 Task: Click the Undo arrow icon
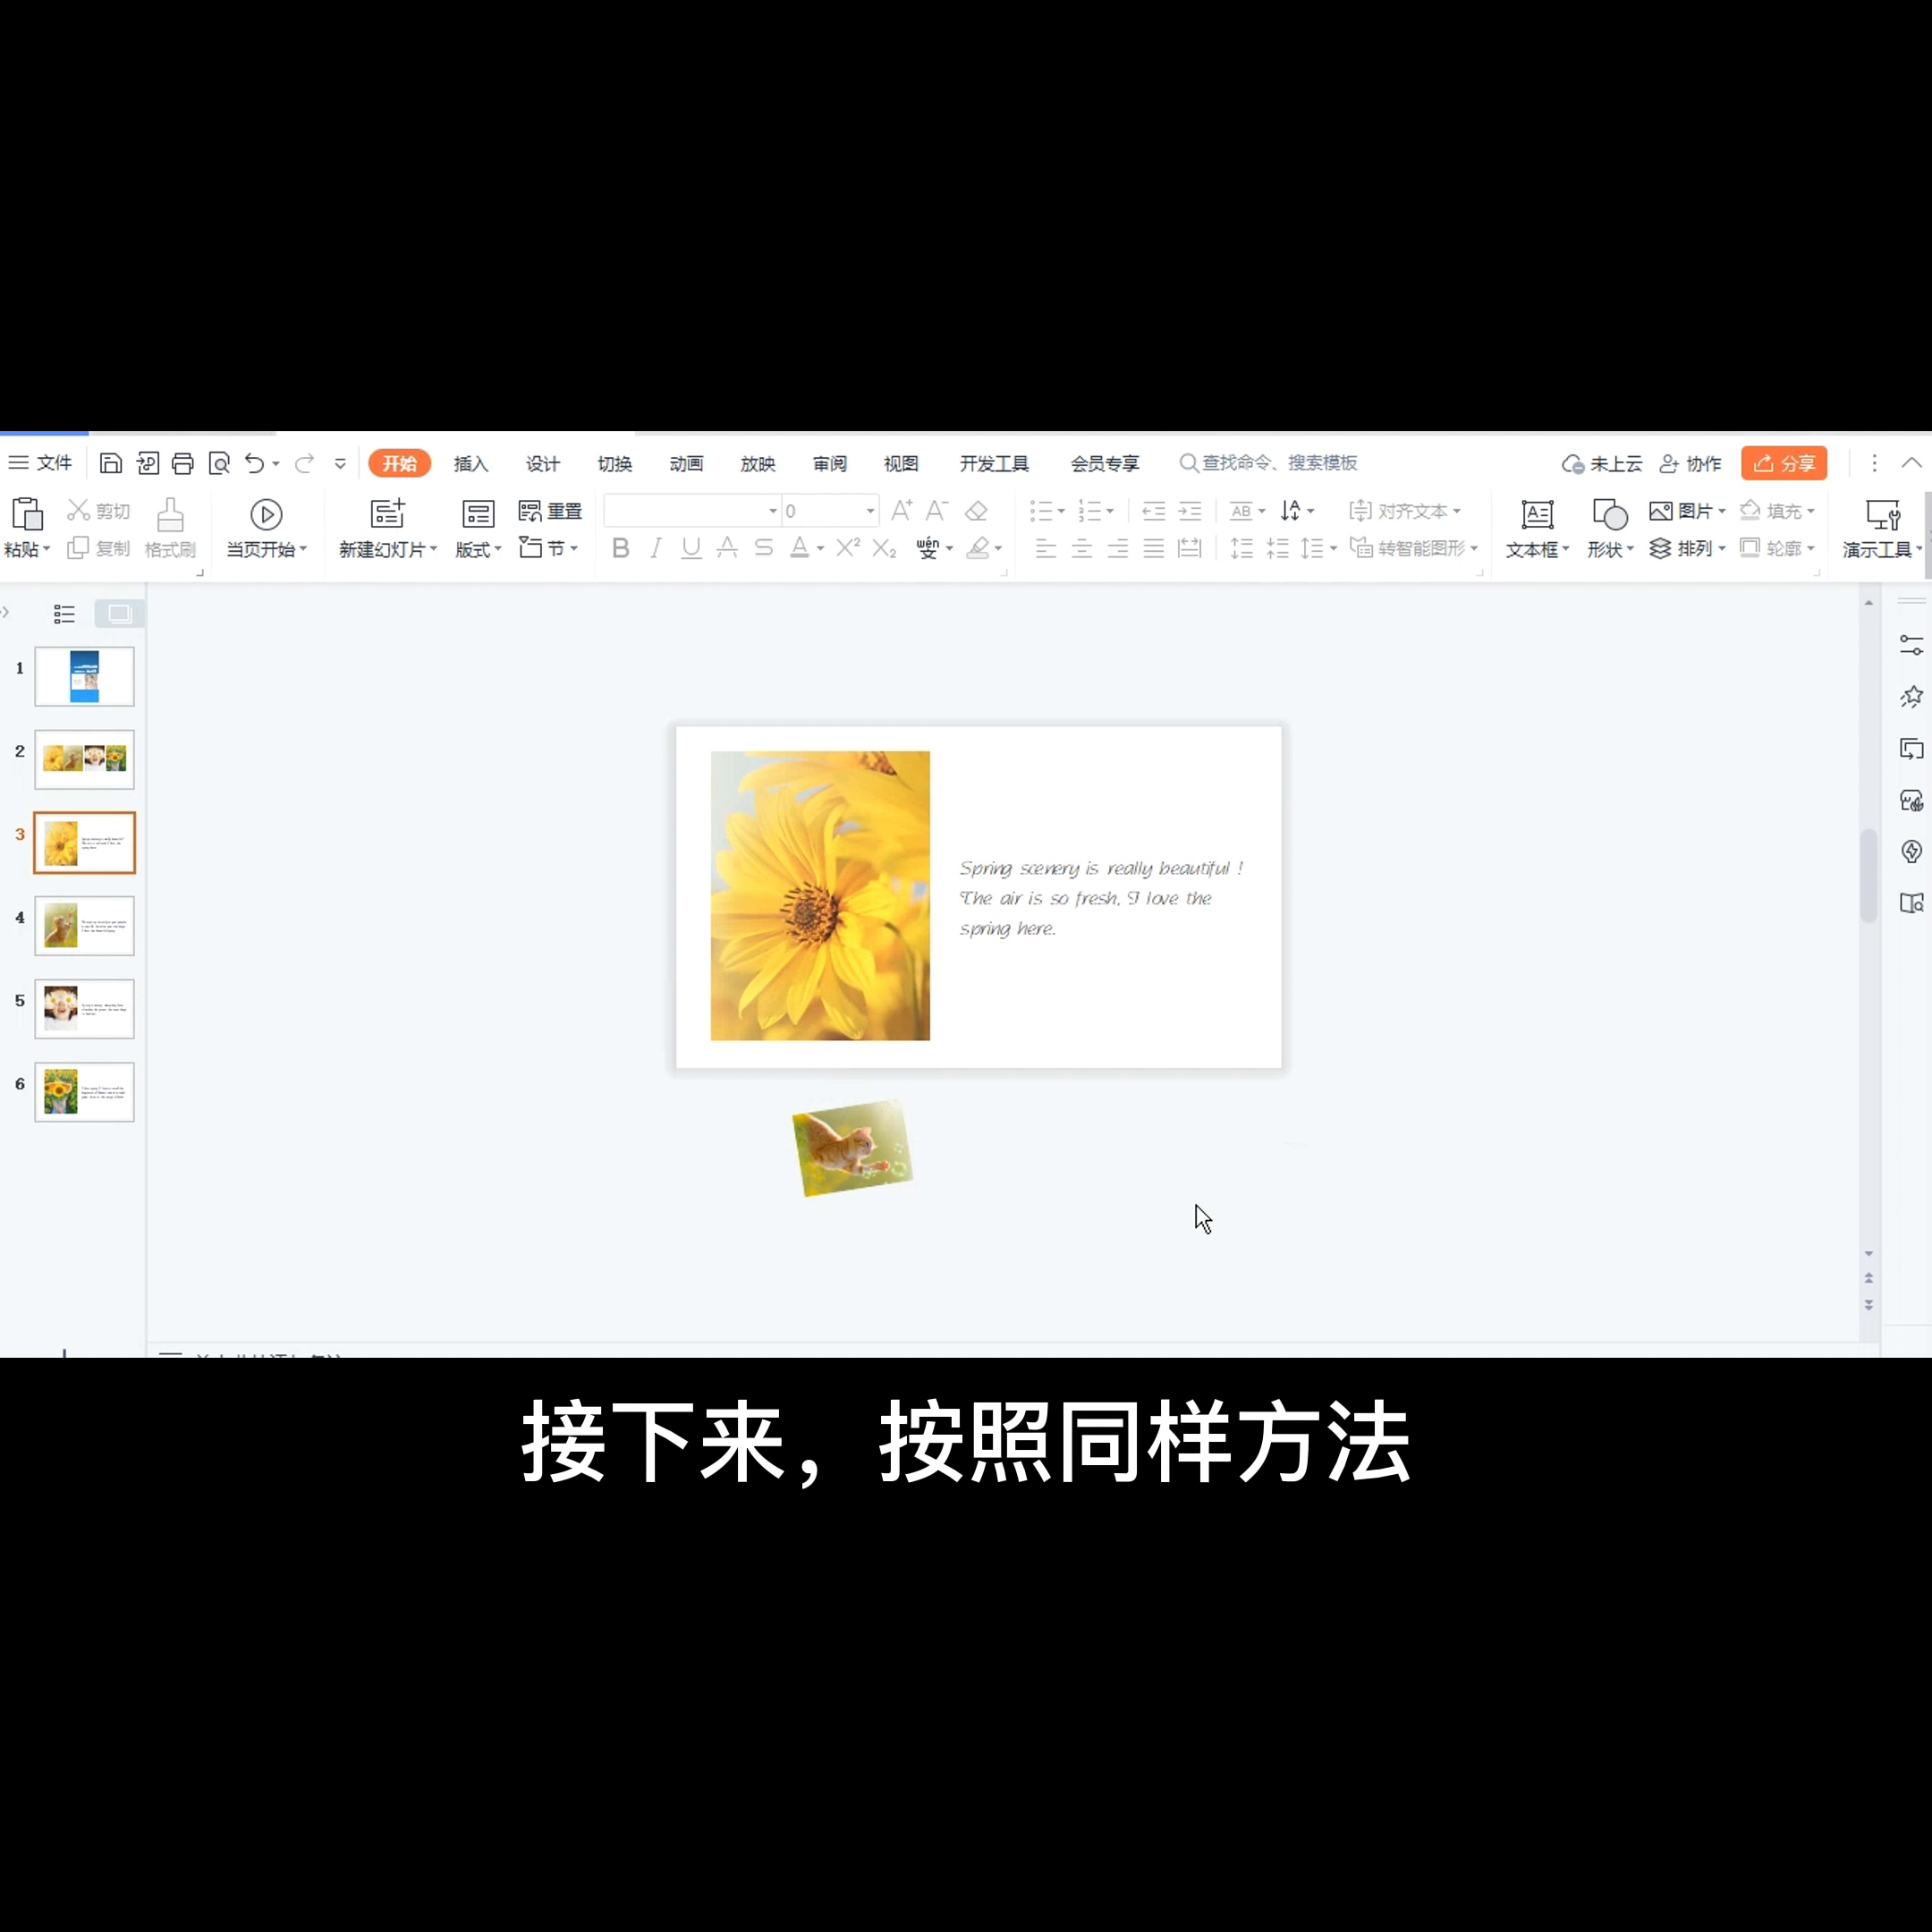[254, 463]
